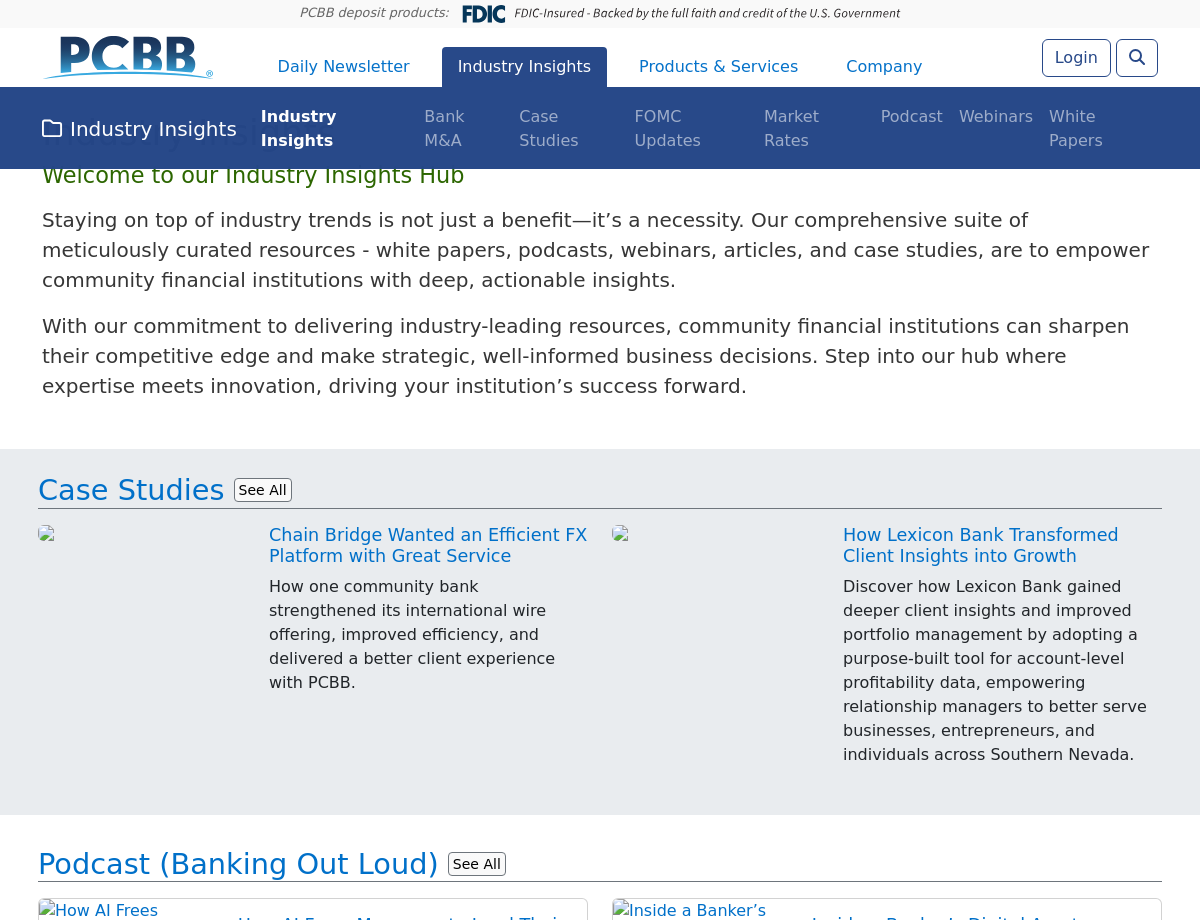Open the Products & Services menu

[x=718, y=67]
